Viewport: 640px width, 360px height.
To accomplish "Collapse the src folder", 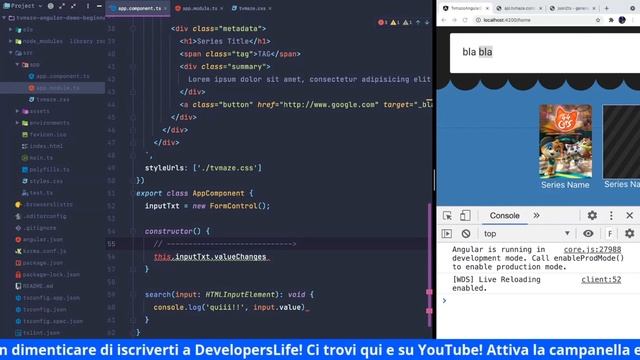I will pos(11,53).
